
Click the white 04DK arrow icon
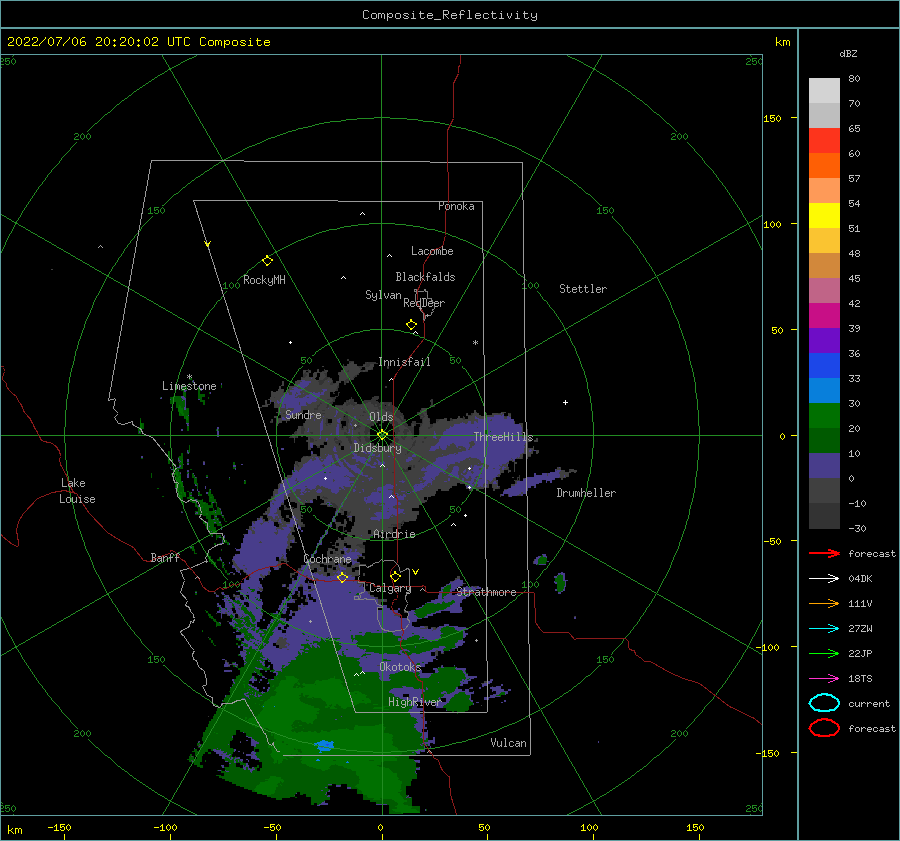pos(824,578)
